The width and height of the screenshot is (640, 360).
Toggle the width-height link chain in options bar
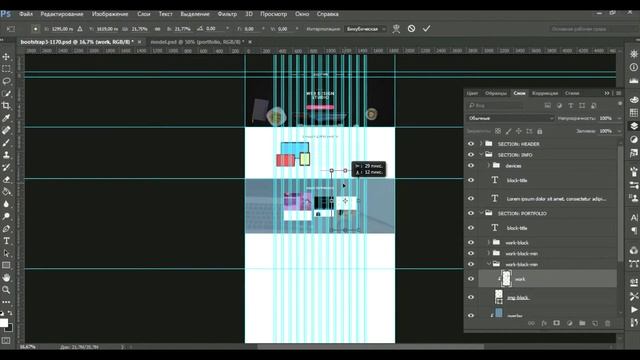(157, 29)
